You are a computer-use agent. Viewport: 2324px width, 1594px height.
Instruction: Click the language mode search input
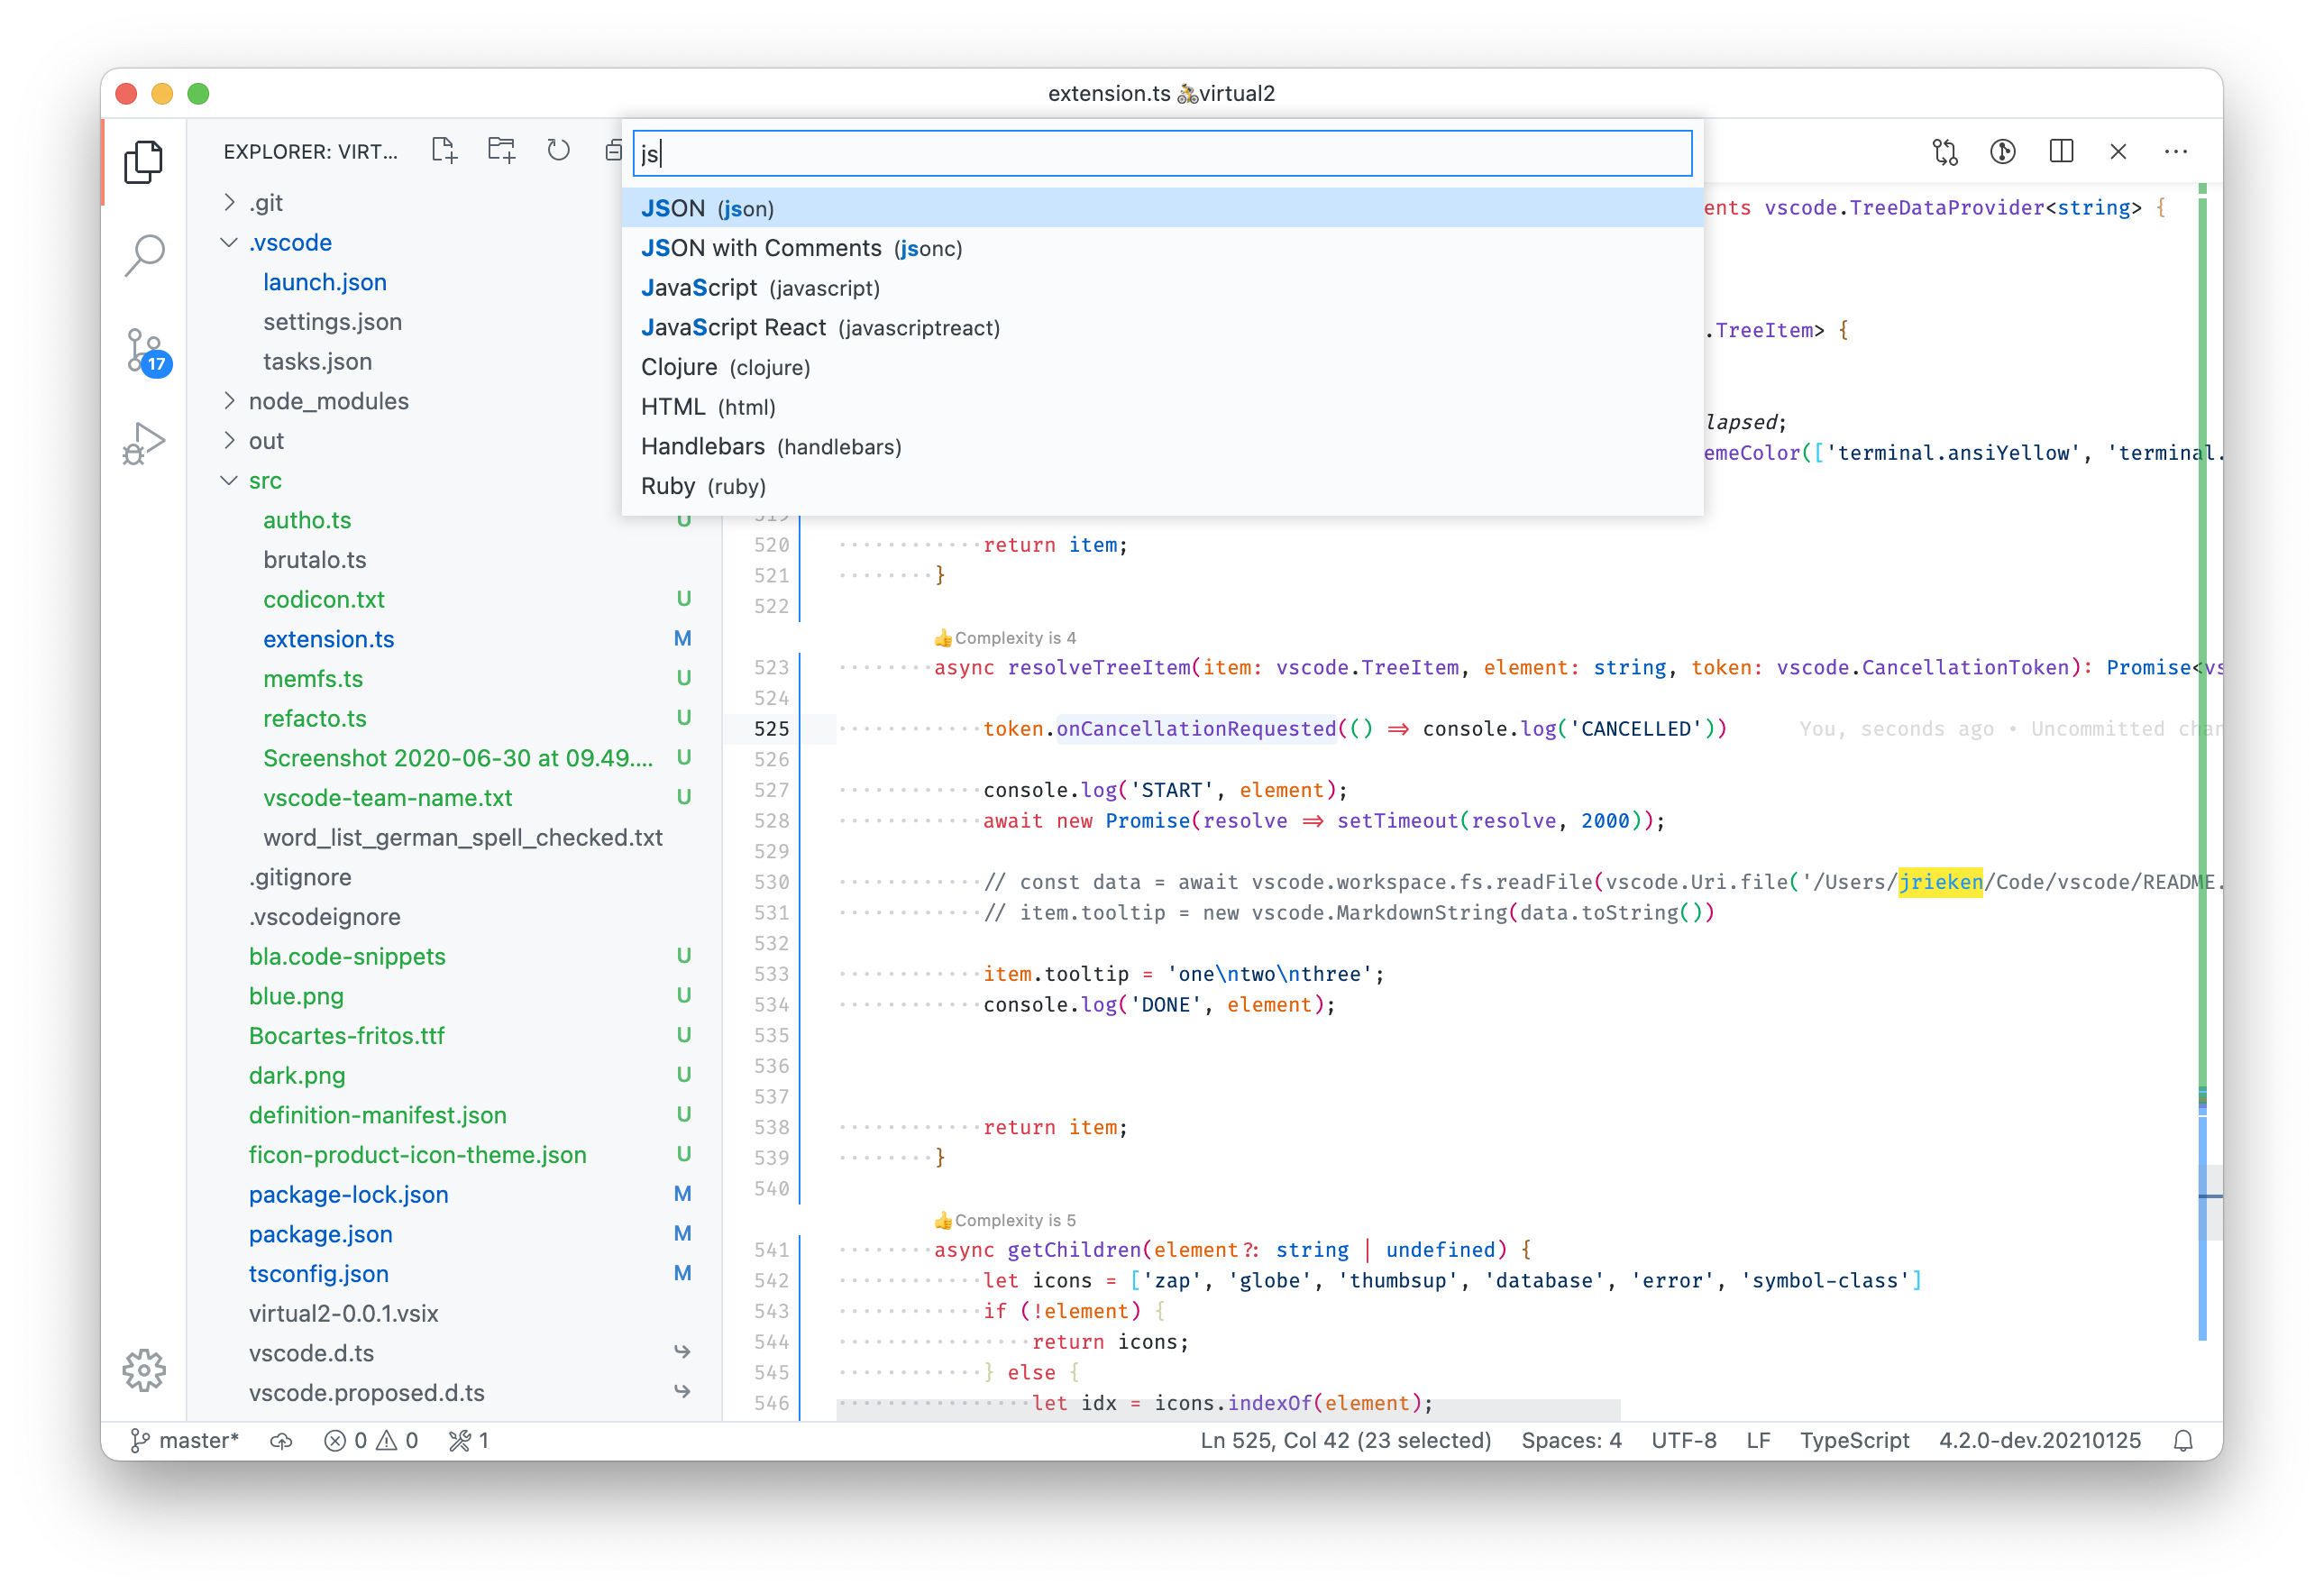click(1160, 153)
